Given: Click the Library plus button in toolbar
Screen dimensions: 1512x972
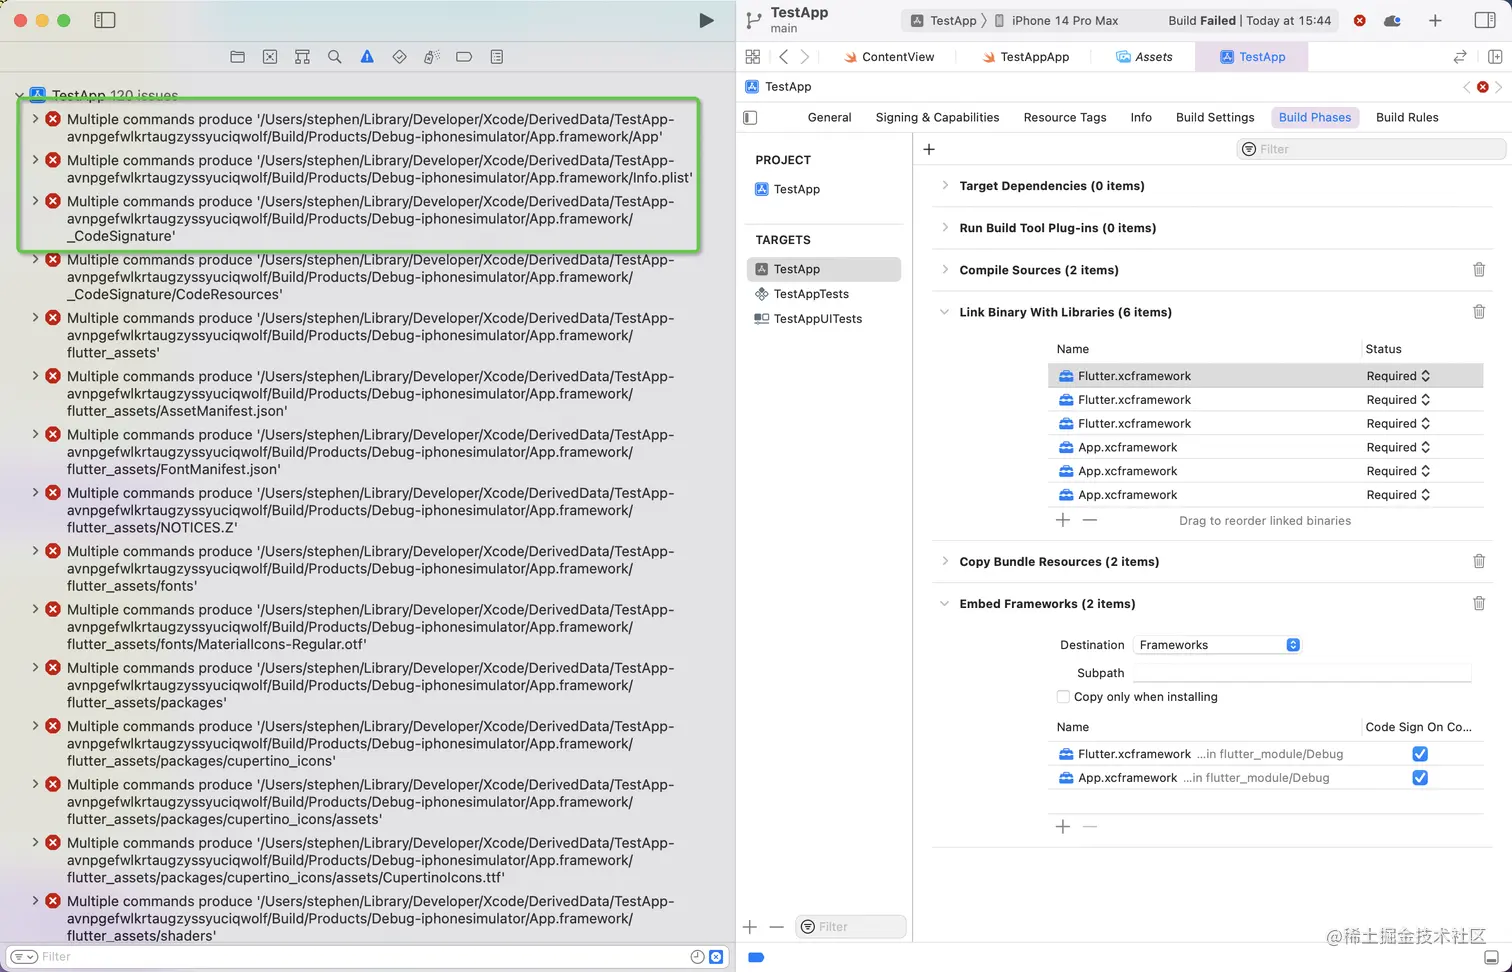Looking at the screenshot, I should point(1435,20).
